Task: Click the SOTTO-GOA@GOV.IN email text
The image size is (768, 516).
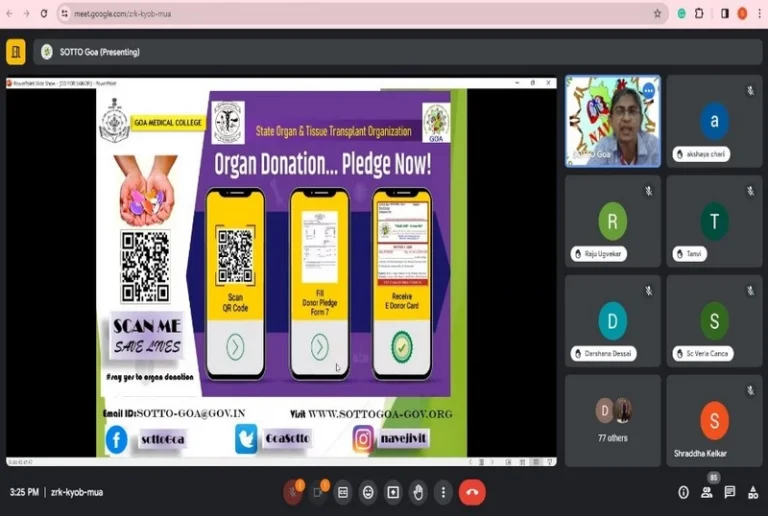Action: 191,413
